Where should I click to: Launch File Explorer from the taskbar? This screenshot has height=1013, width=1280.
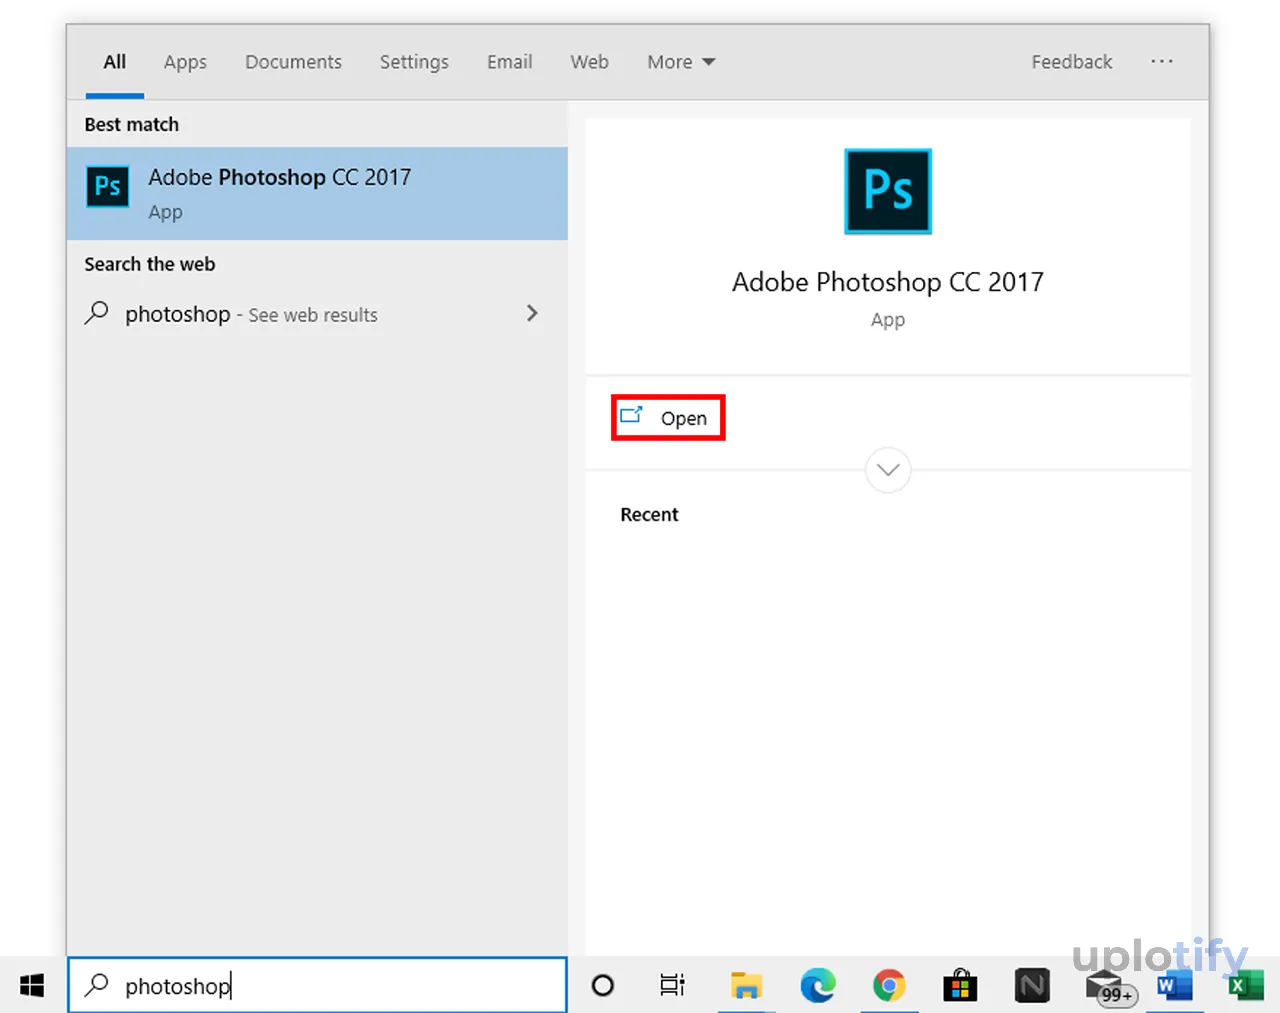(x=746, y=986)
